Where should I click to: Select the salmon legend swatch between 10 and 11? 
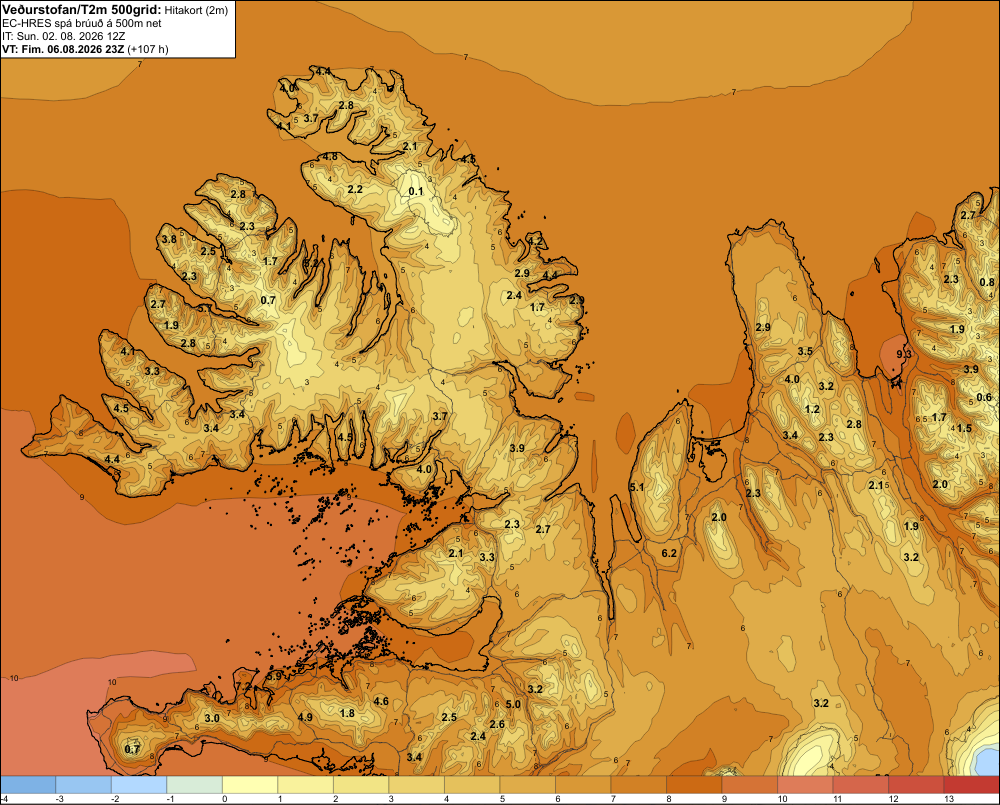click(x=805, y=785)
